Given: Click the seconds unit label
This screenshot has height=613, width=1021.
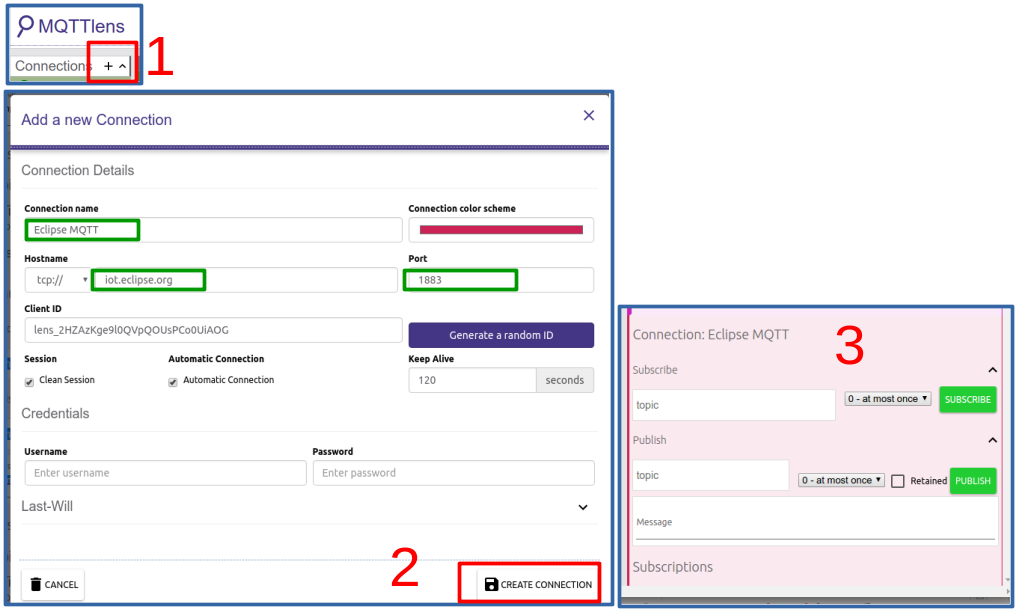Looking at the screenshot, I should coord(565,380).
